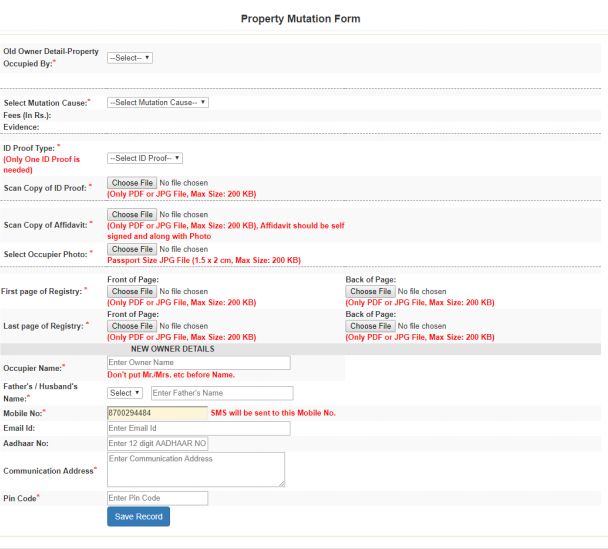Focus the 12 digit AADHAAR No field

point(157,443)
